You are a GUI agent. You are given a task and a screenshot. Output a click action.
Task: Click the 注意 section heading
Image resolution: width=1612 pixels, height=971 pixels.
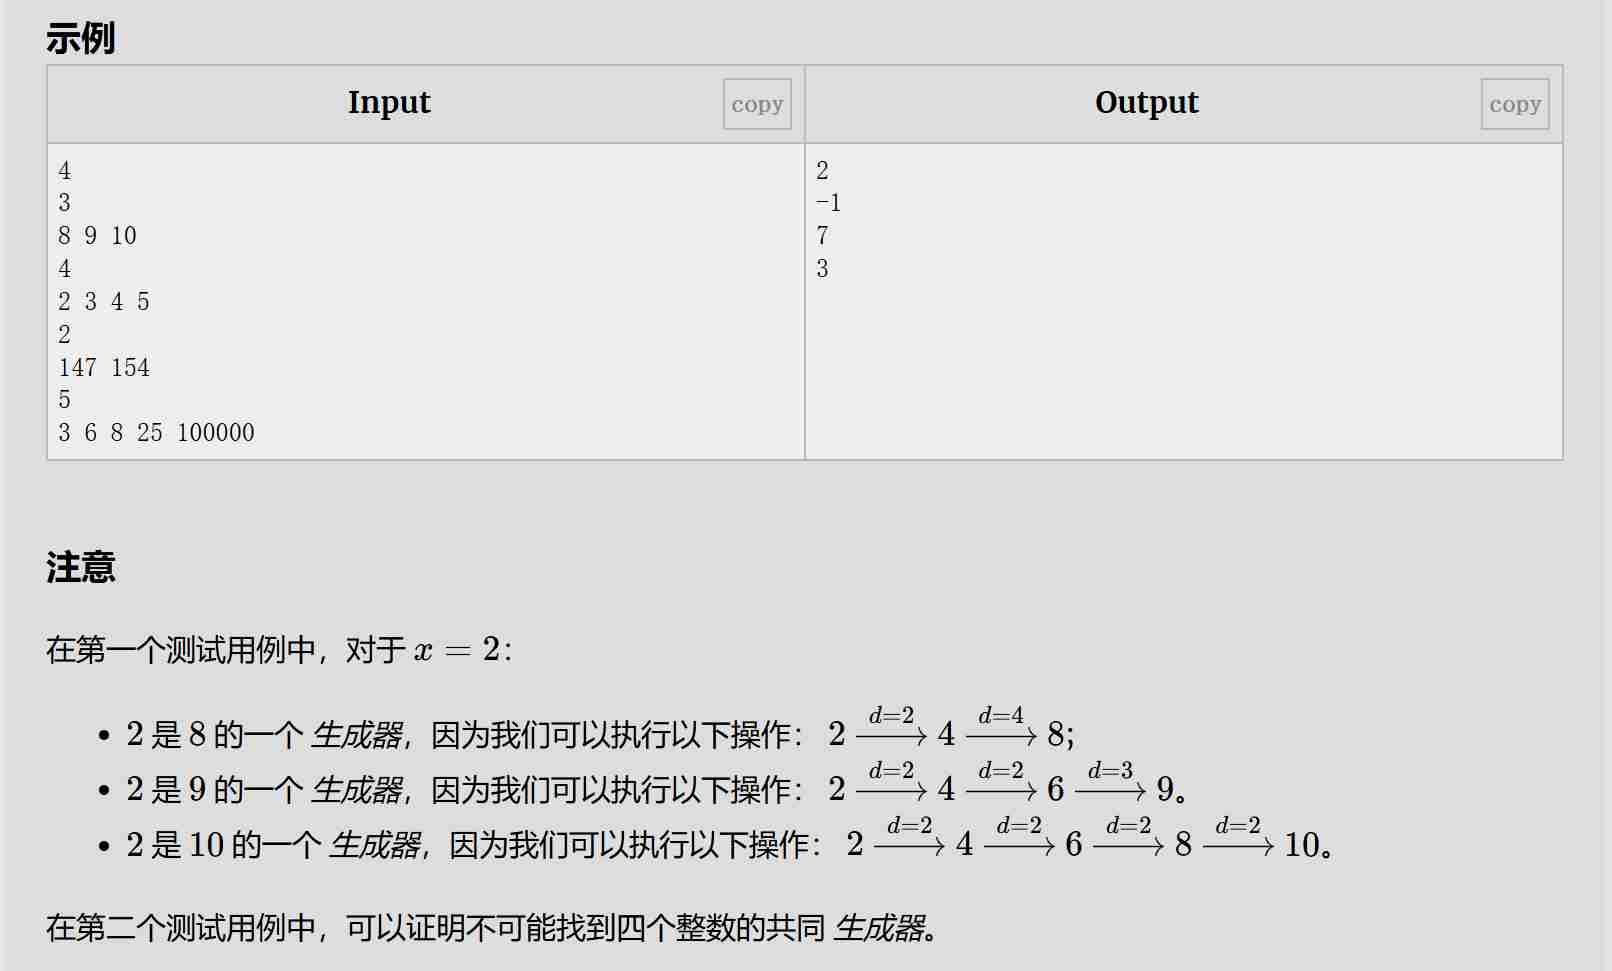pos(80,567)
